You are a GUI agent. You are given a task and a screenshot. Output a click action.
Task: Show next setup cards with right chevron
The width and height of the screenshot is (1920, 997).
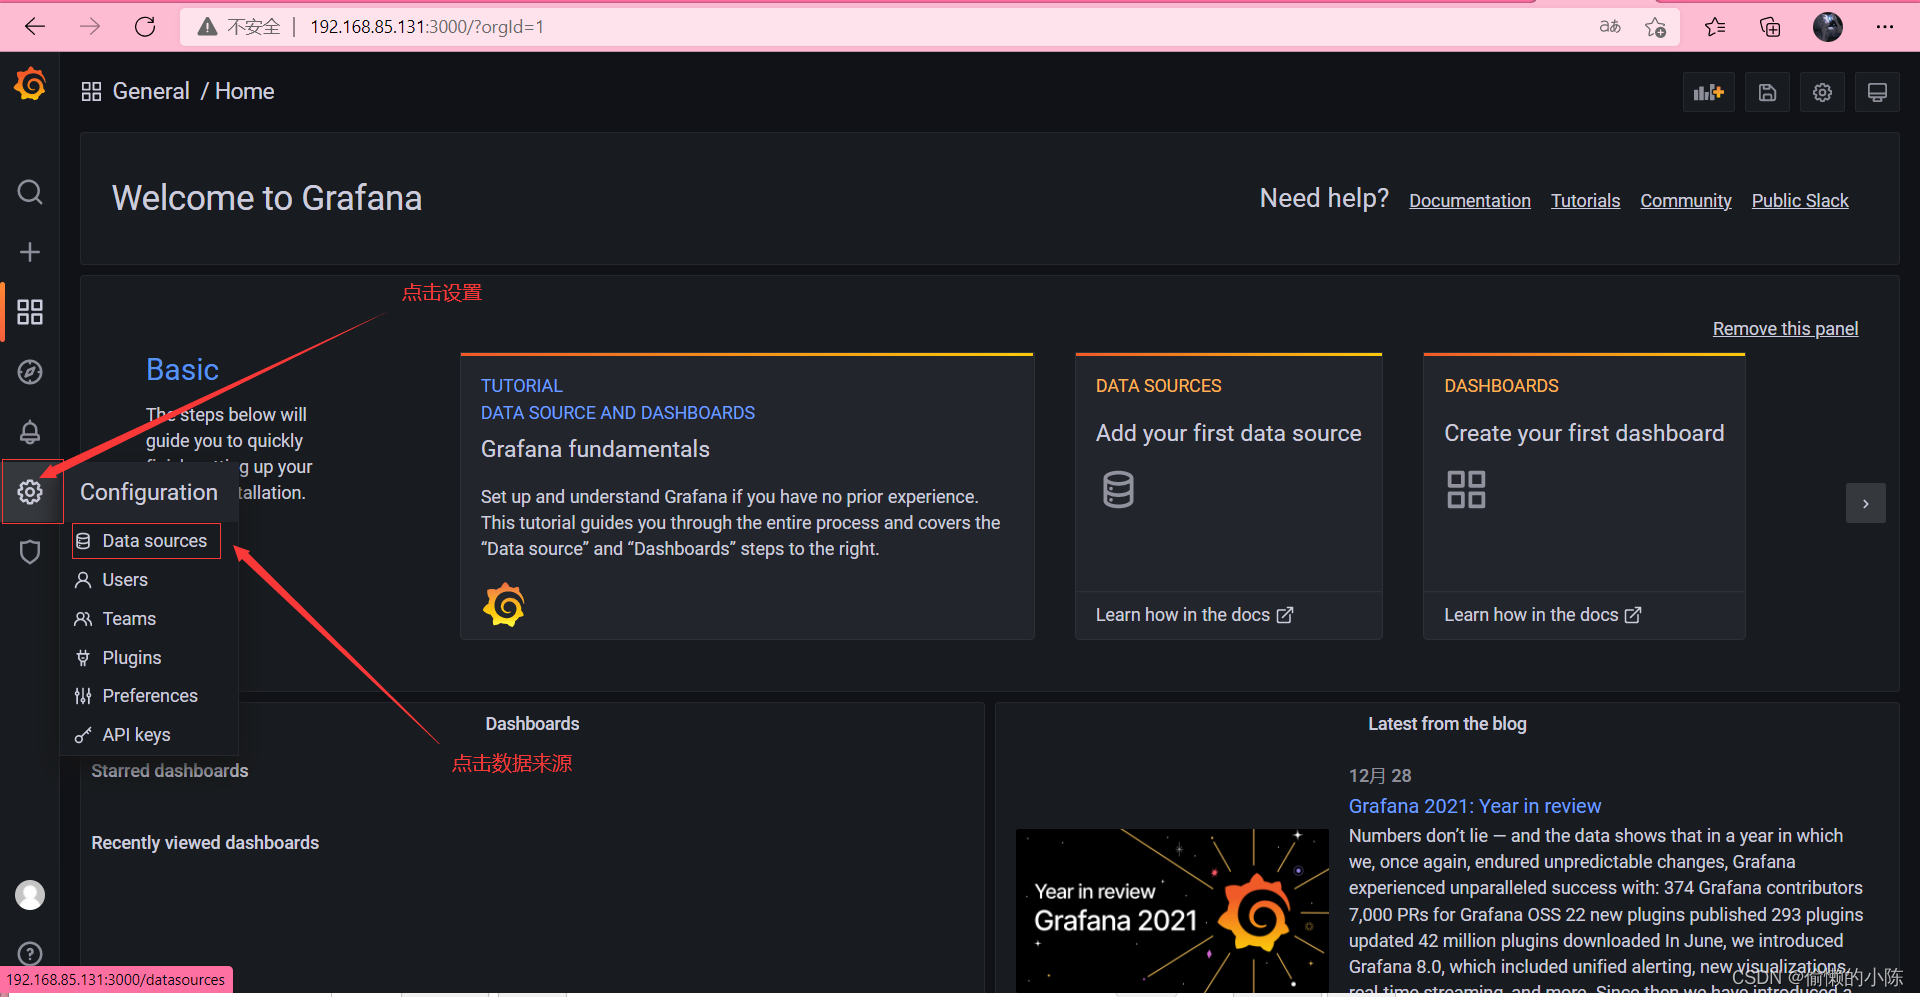(1865, 504)
